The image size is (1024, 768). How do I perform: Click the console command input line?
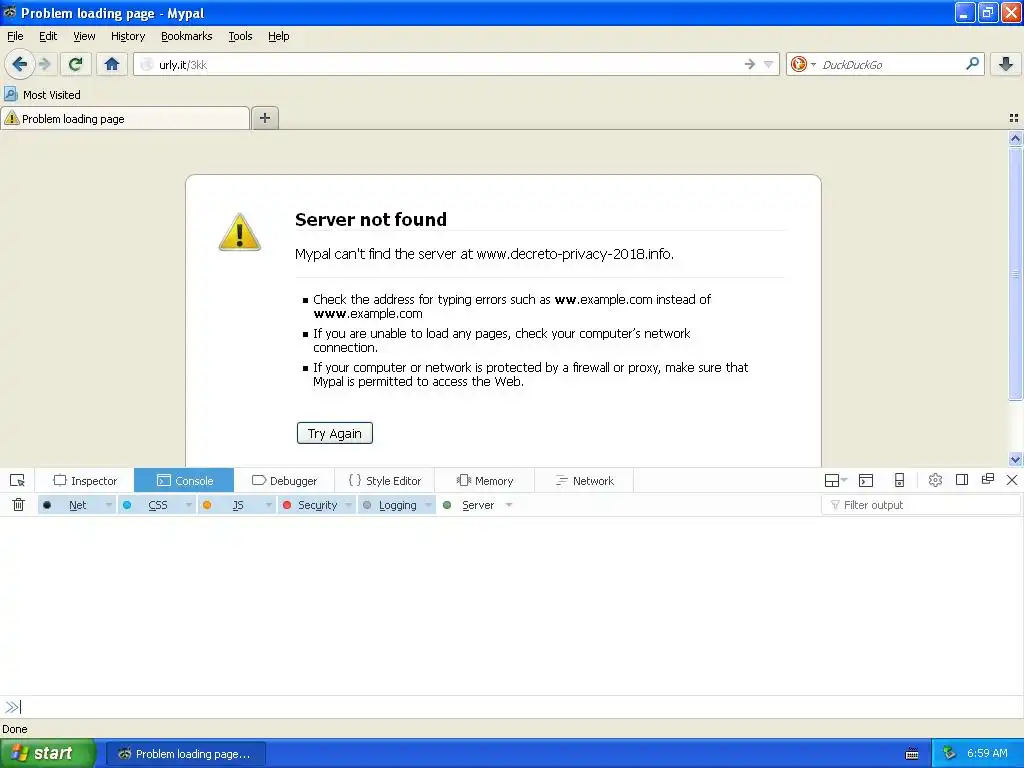click(x=512, y=707)
